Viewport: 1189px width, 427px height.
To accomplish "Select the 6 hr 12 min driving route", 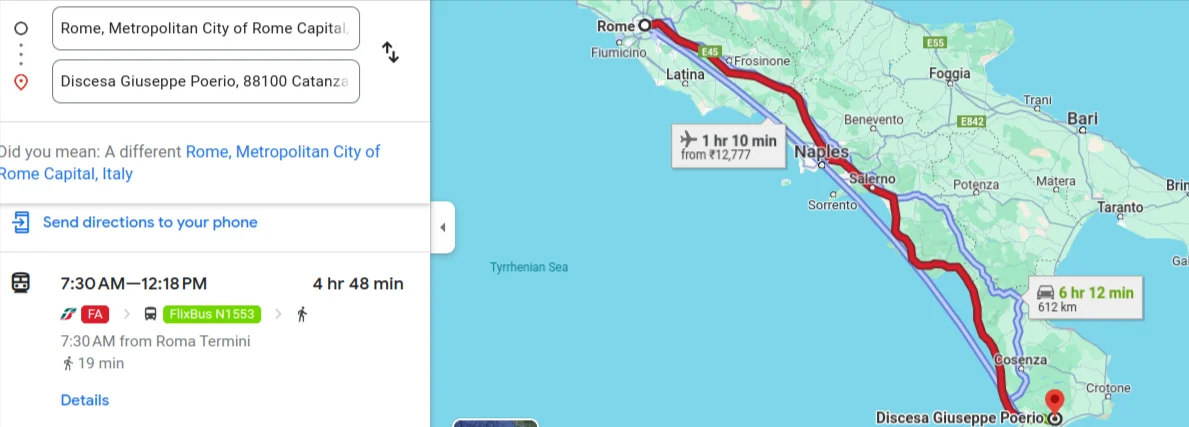I will (x=1085, y=298).
